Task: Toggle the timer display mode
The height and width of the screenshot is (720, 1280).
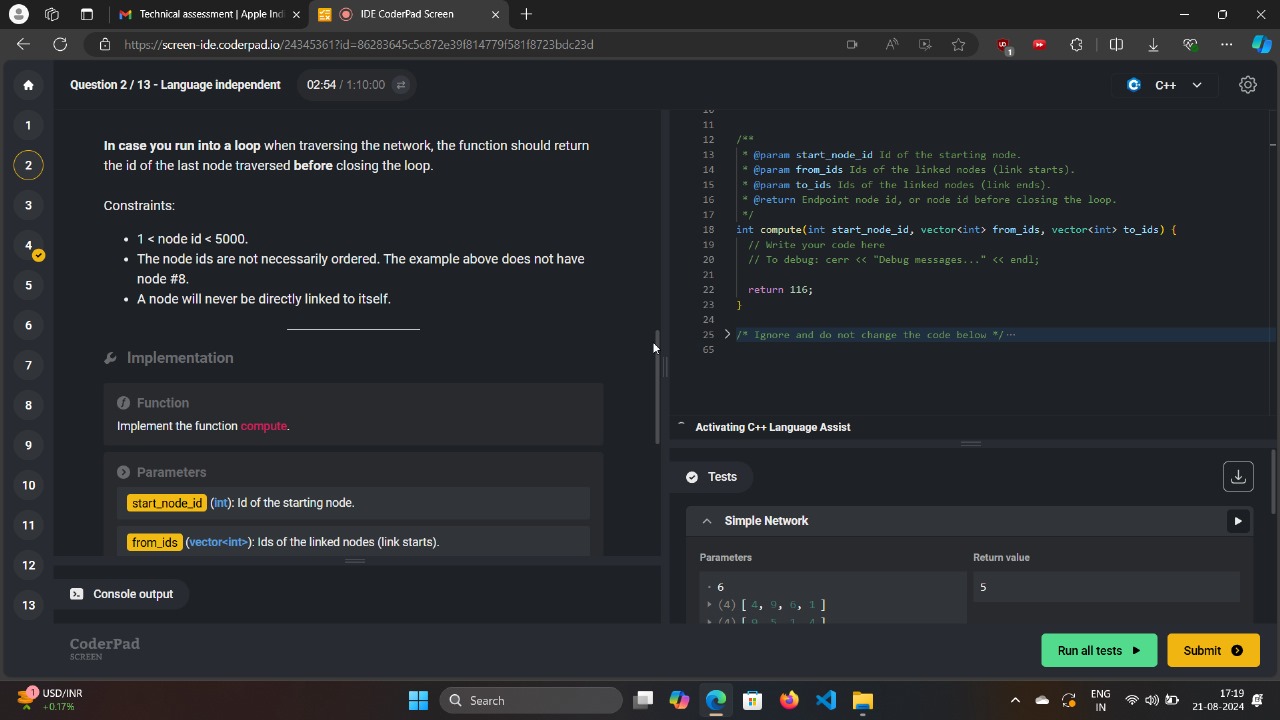Action: tap(400, 85)
